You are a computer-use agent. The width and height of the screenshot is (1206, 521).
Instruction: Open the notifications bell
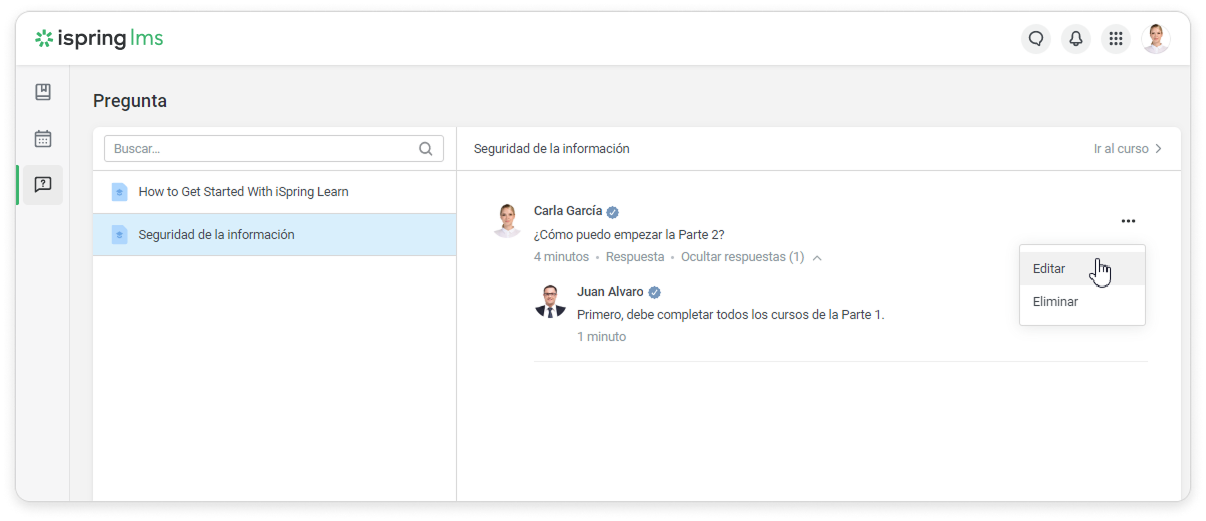[1076, 39]
